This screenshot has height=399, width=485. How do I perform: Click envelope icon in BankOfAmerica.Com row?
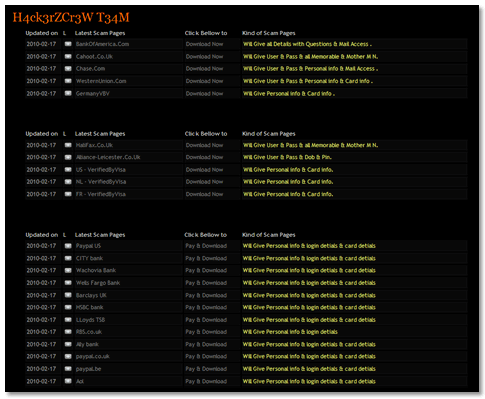point(68,44)
